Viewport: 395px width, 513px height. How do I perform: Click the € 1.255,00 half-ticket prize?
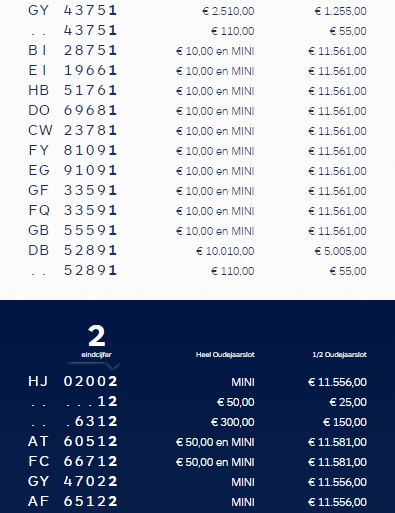(341, 11)
